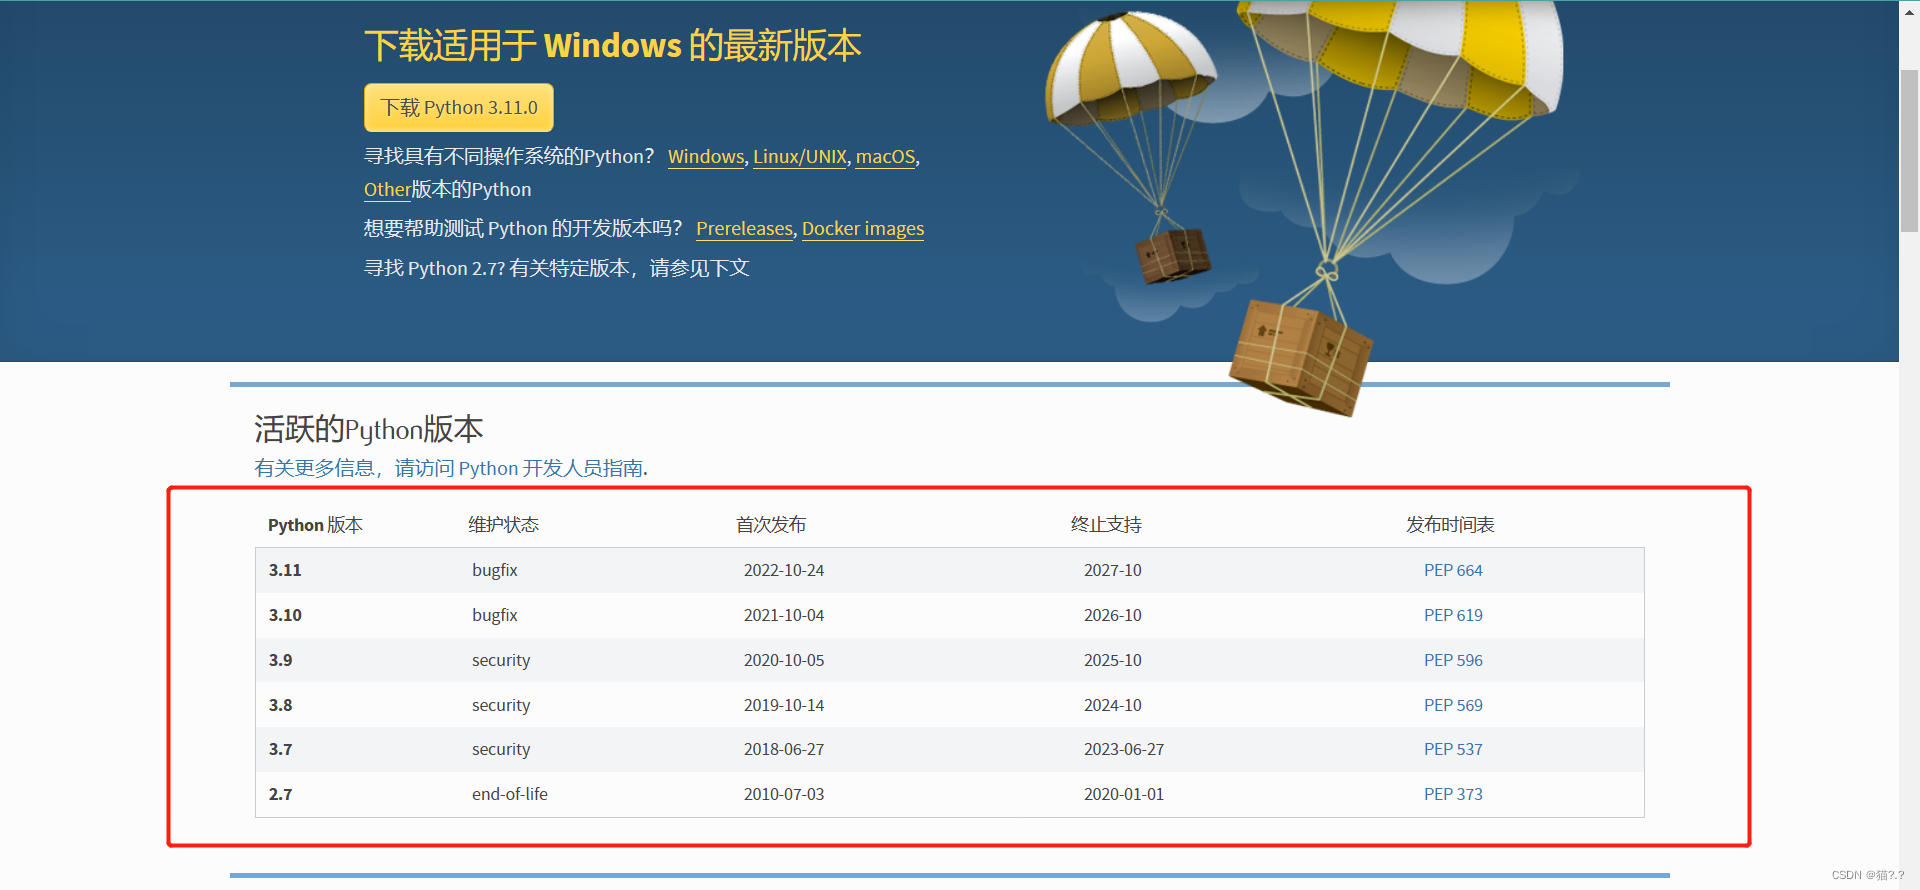Open the Docker images link
The image size is (1920, 890).
pos(863,229)
